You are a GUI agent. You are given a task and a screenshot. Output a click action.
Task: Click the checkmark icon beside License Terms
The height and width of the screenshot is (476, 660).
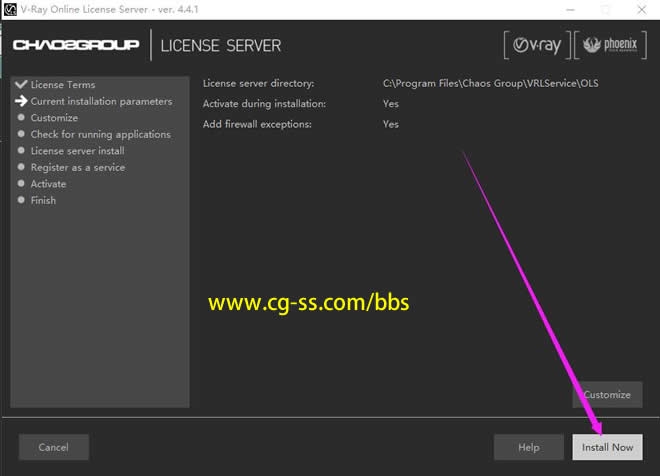point(20,85)
